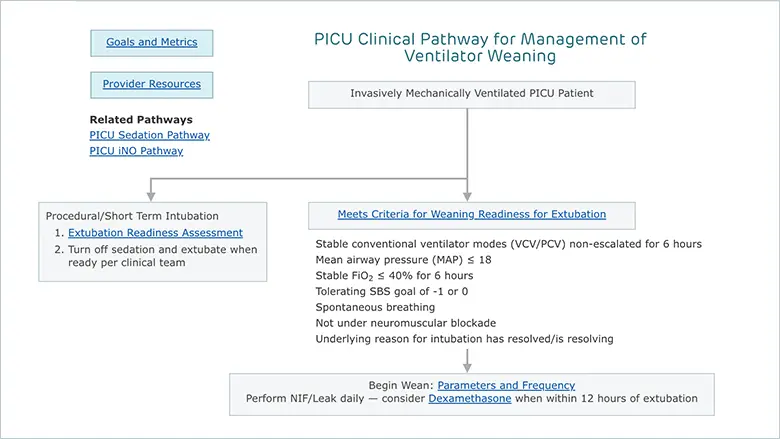Open the Goals and Metrics link

[x=152, y=42]
